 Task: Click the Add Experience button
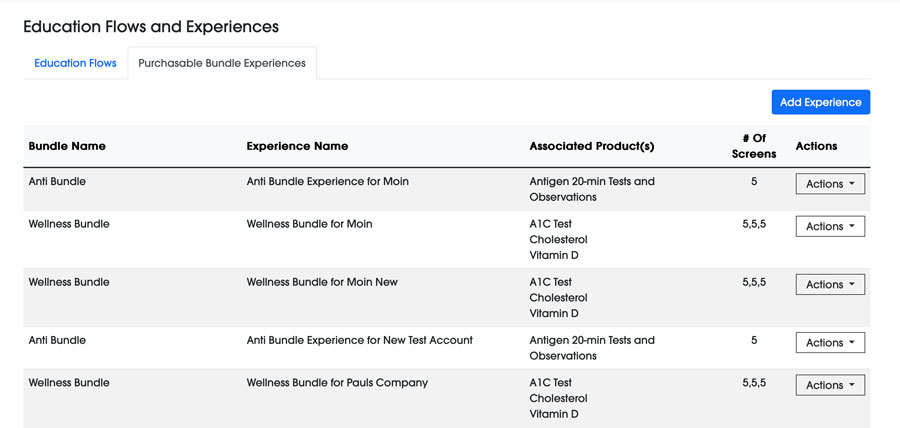(820, 102)
